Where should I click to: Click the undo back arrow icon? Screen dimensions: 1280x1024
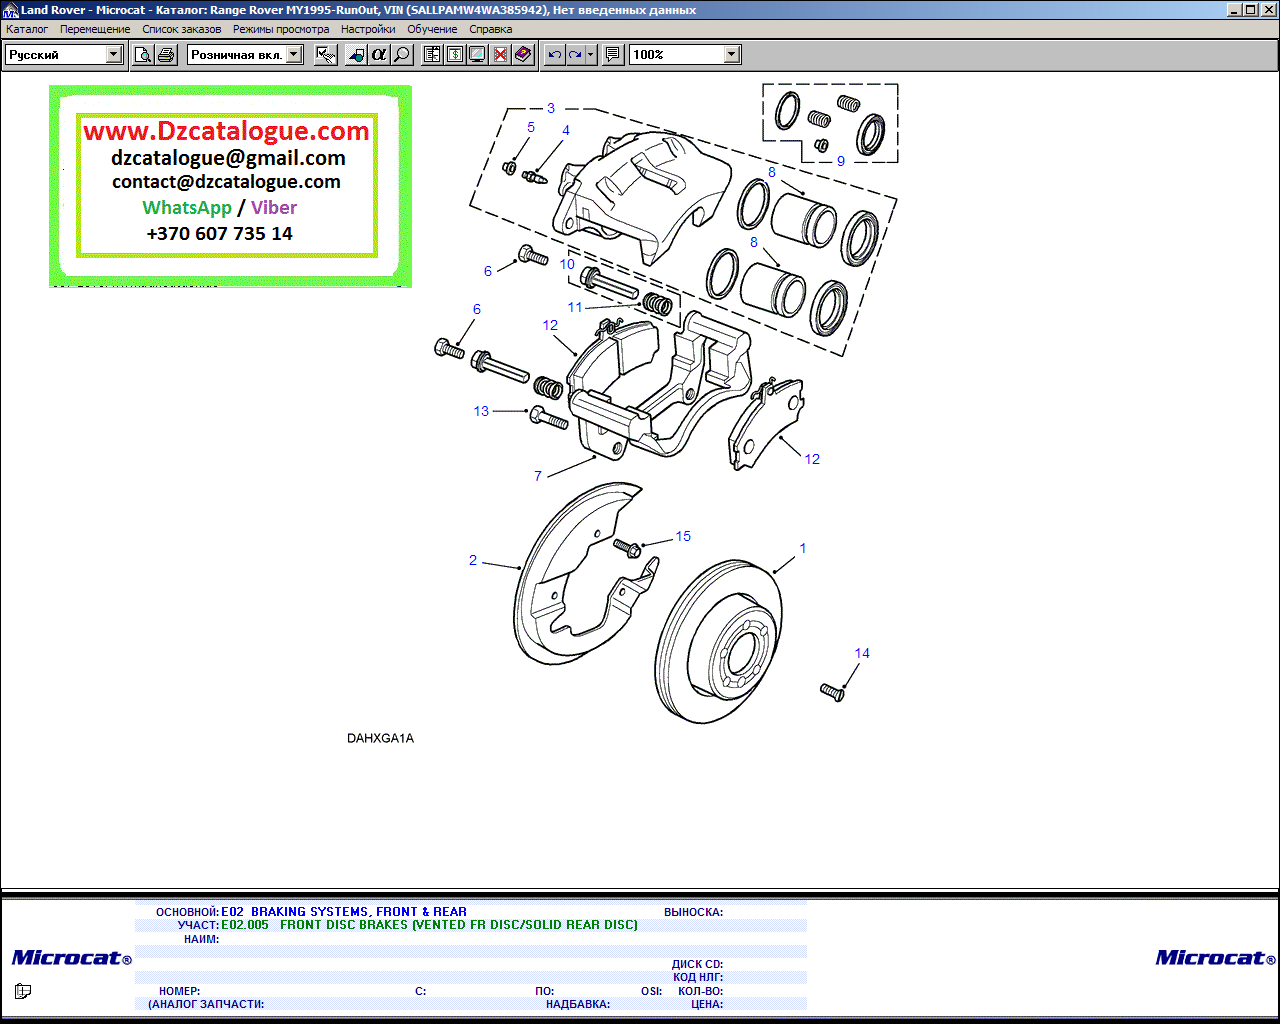click(x=554, y=55)
